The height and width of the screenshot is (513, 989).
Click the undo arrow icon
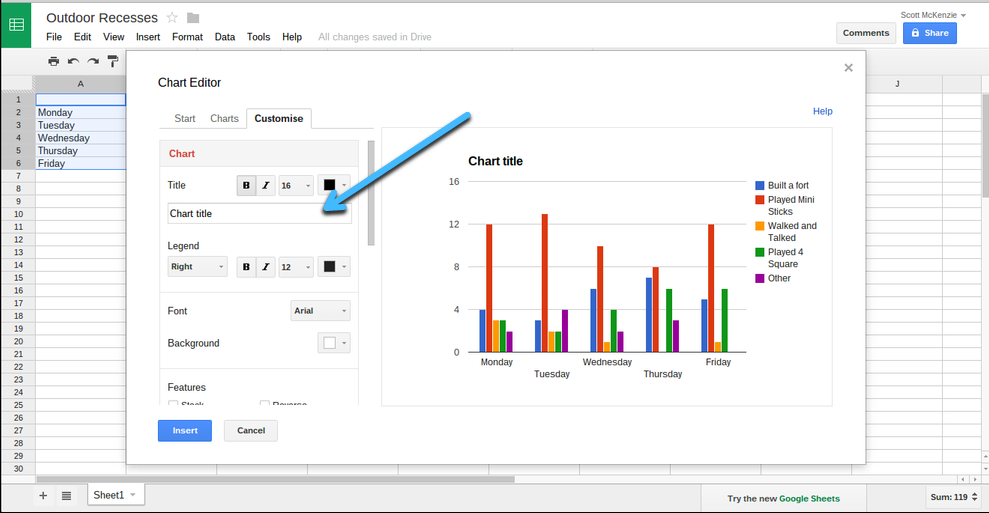(73, 61)
